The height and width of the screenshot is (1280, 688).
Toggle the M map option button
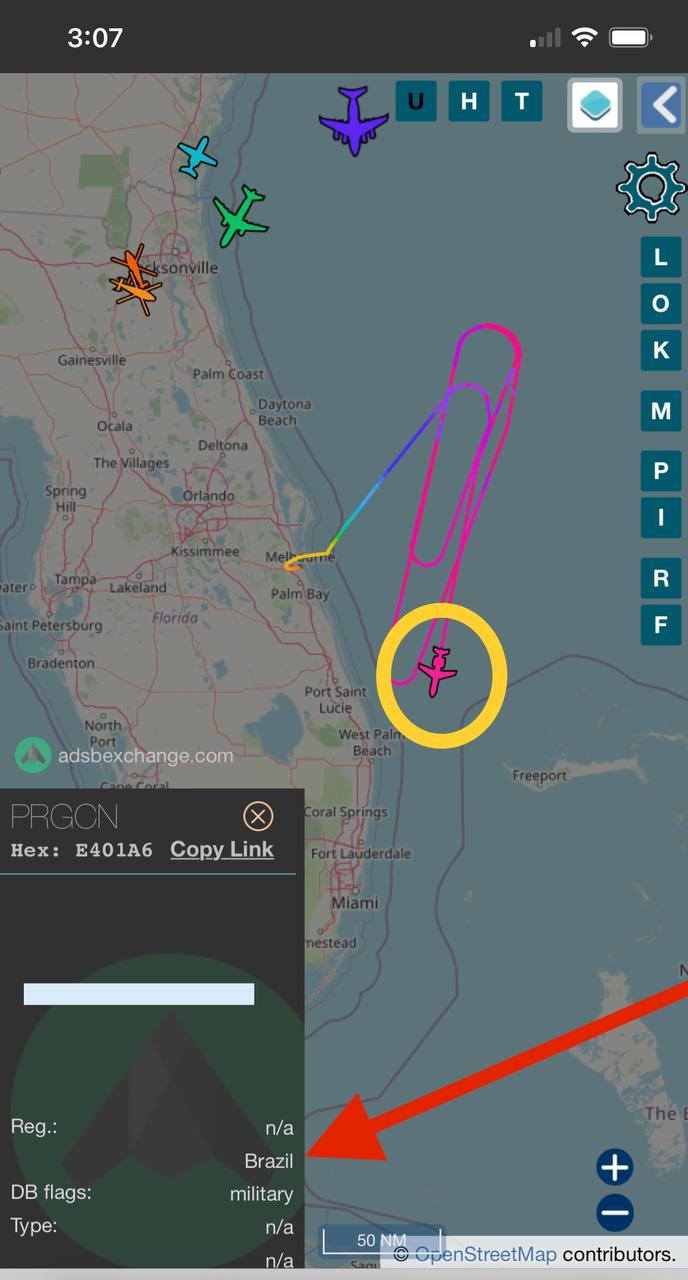(661, 410)
